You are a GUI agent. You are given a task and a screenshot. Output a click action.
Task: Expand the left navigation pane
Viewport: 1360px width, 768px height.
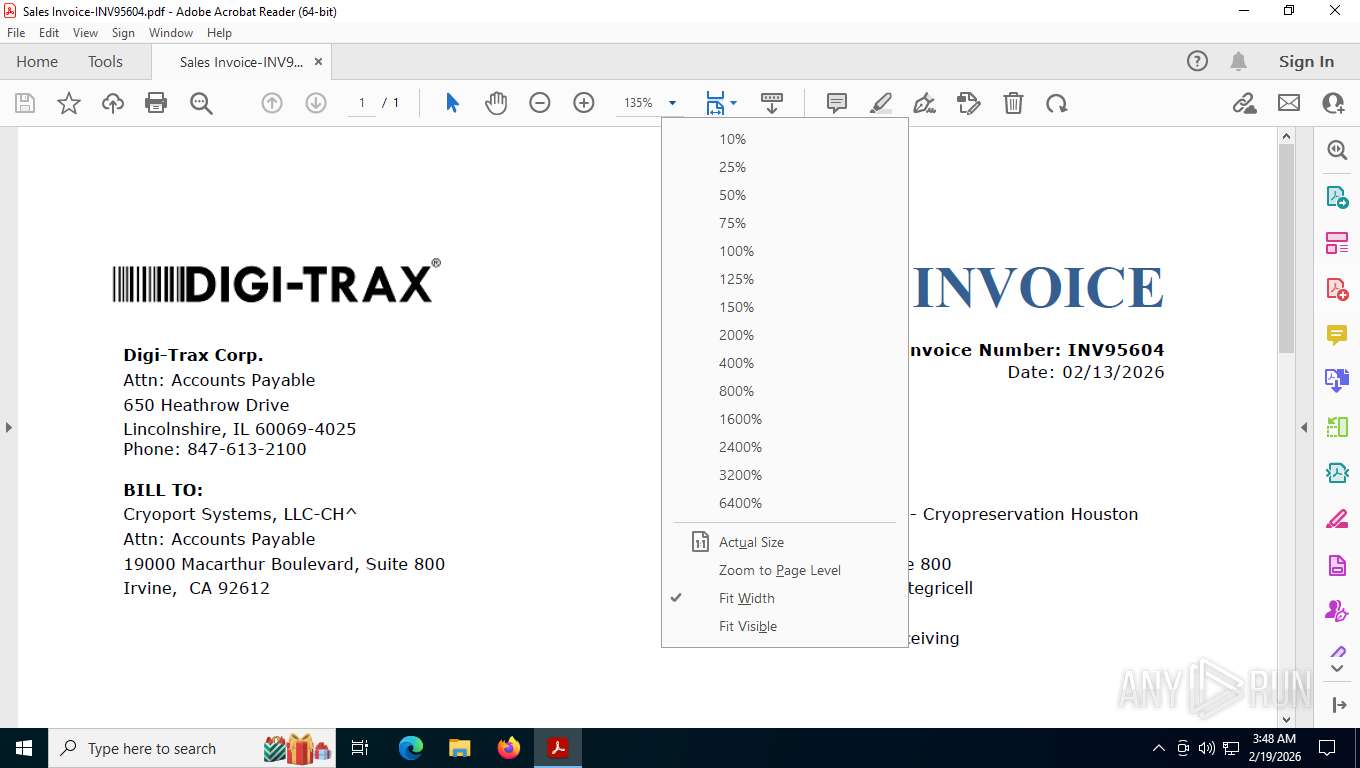pyautogui.click(x=8, y=427)
